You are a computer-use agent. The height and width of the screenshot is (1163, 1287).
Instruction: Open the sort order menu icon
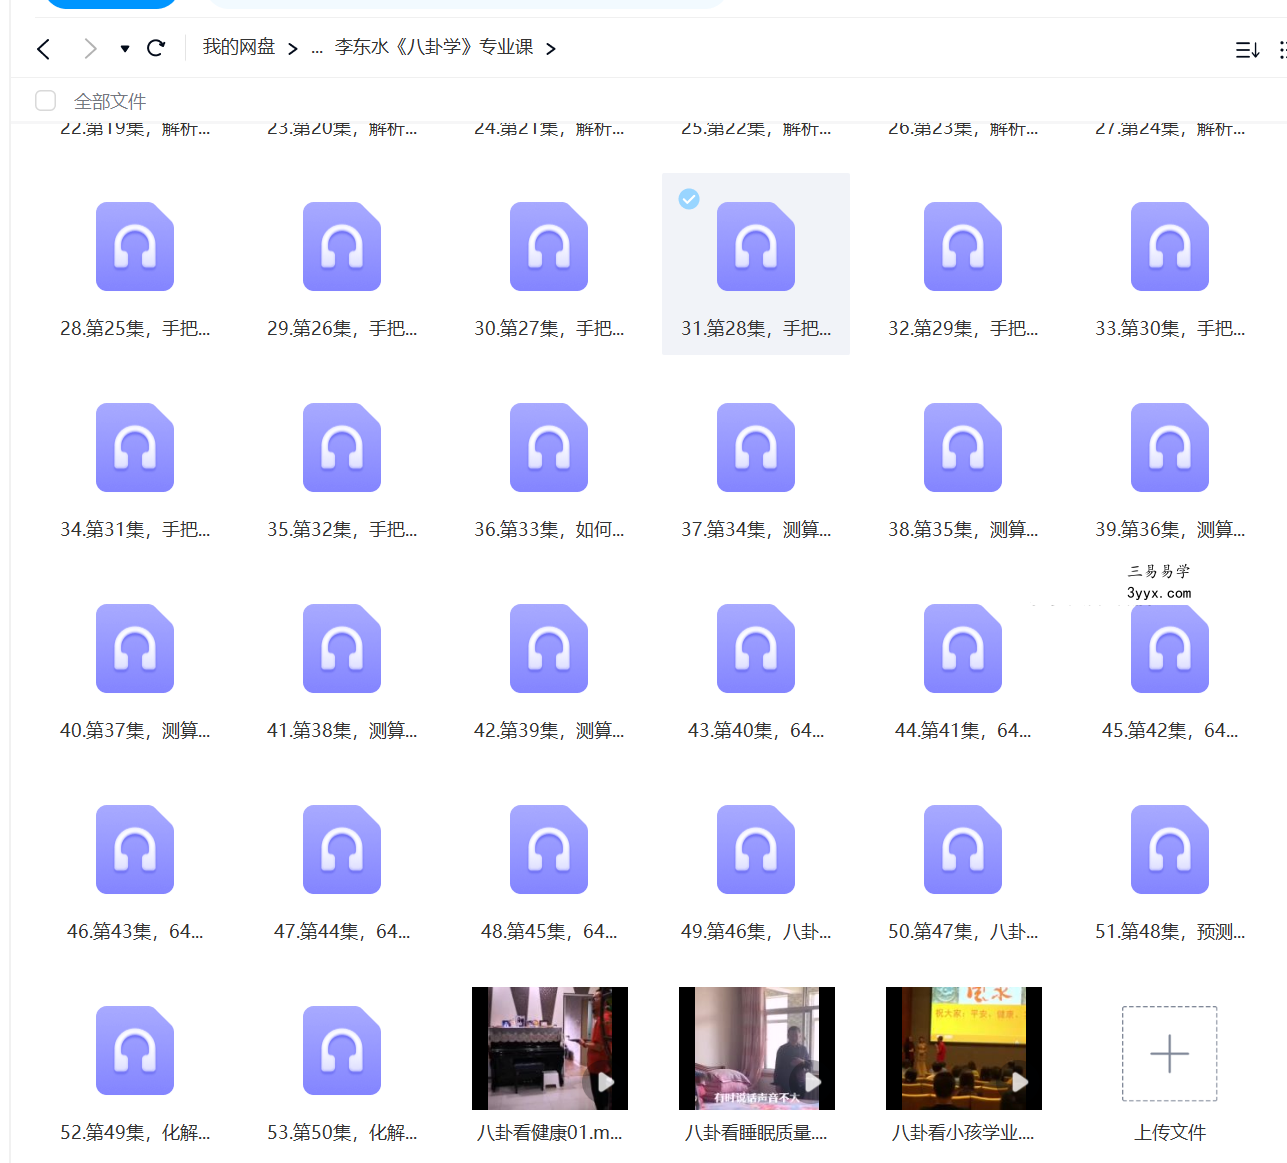tap(1247, 50)
